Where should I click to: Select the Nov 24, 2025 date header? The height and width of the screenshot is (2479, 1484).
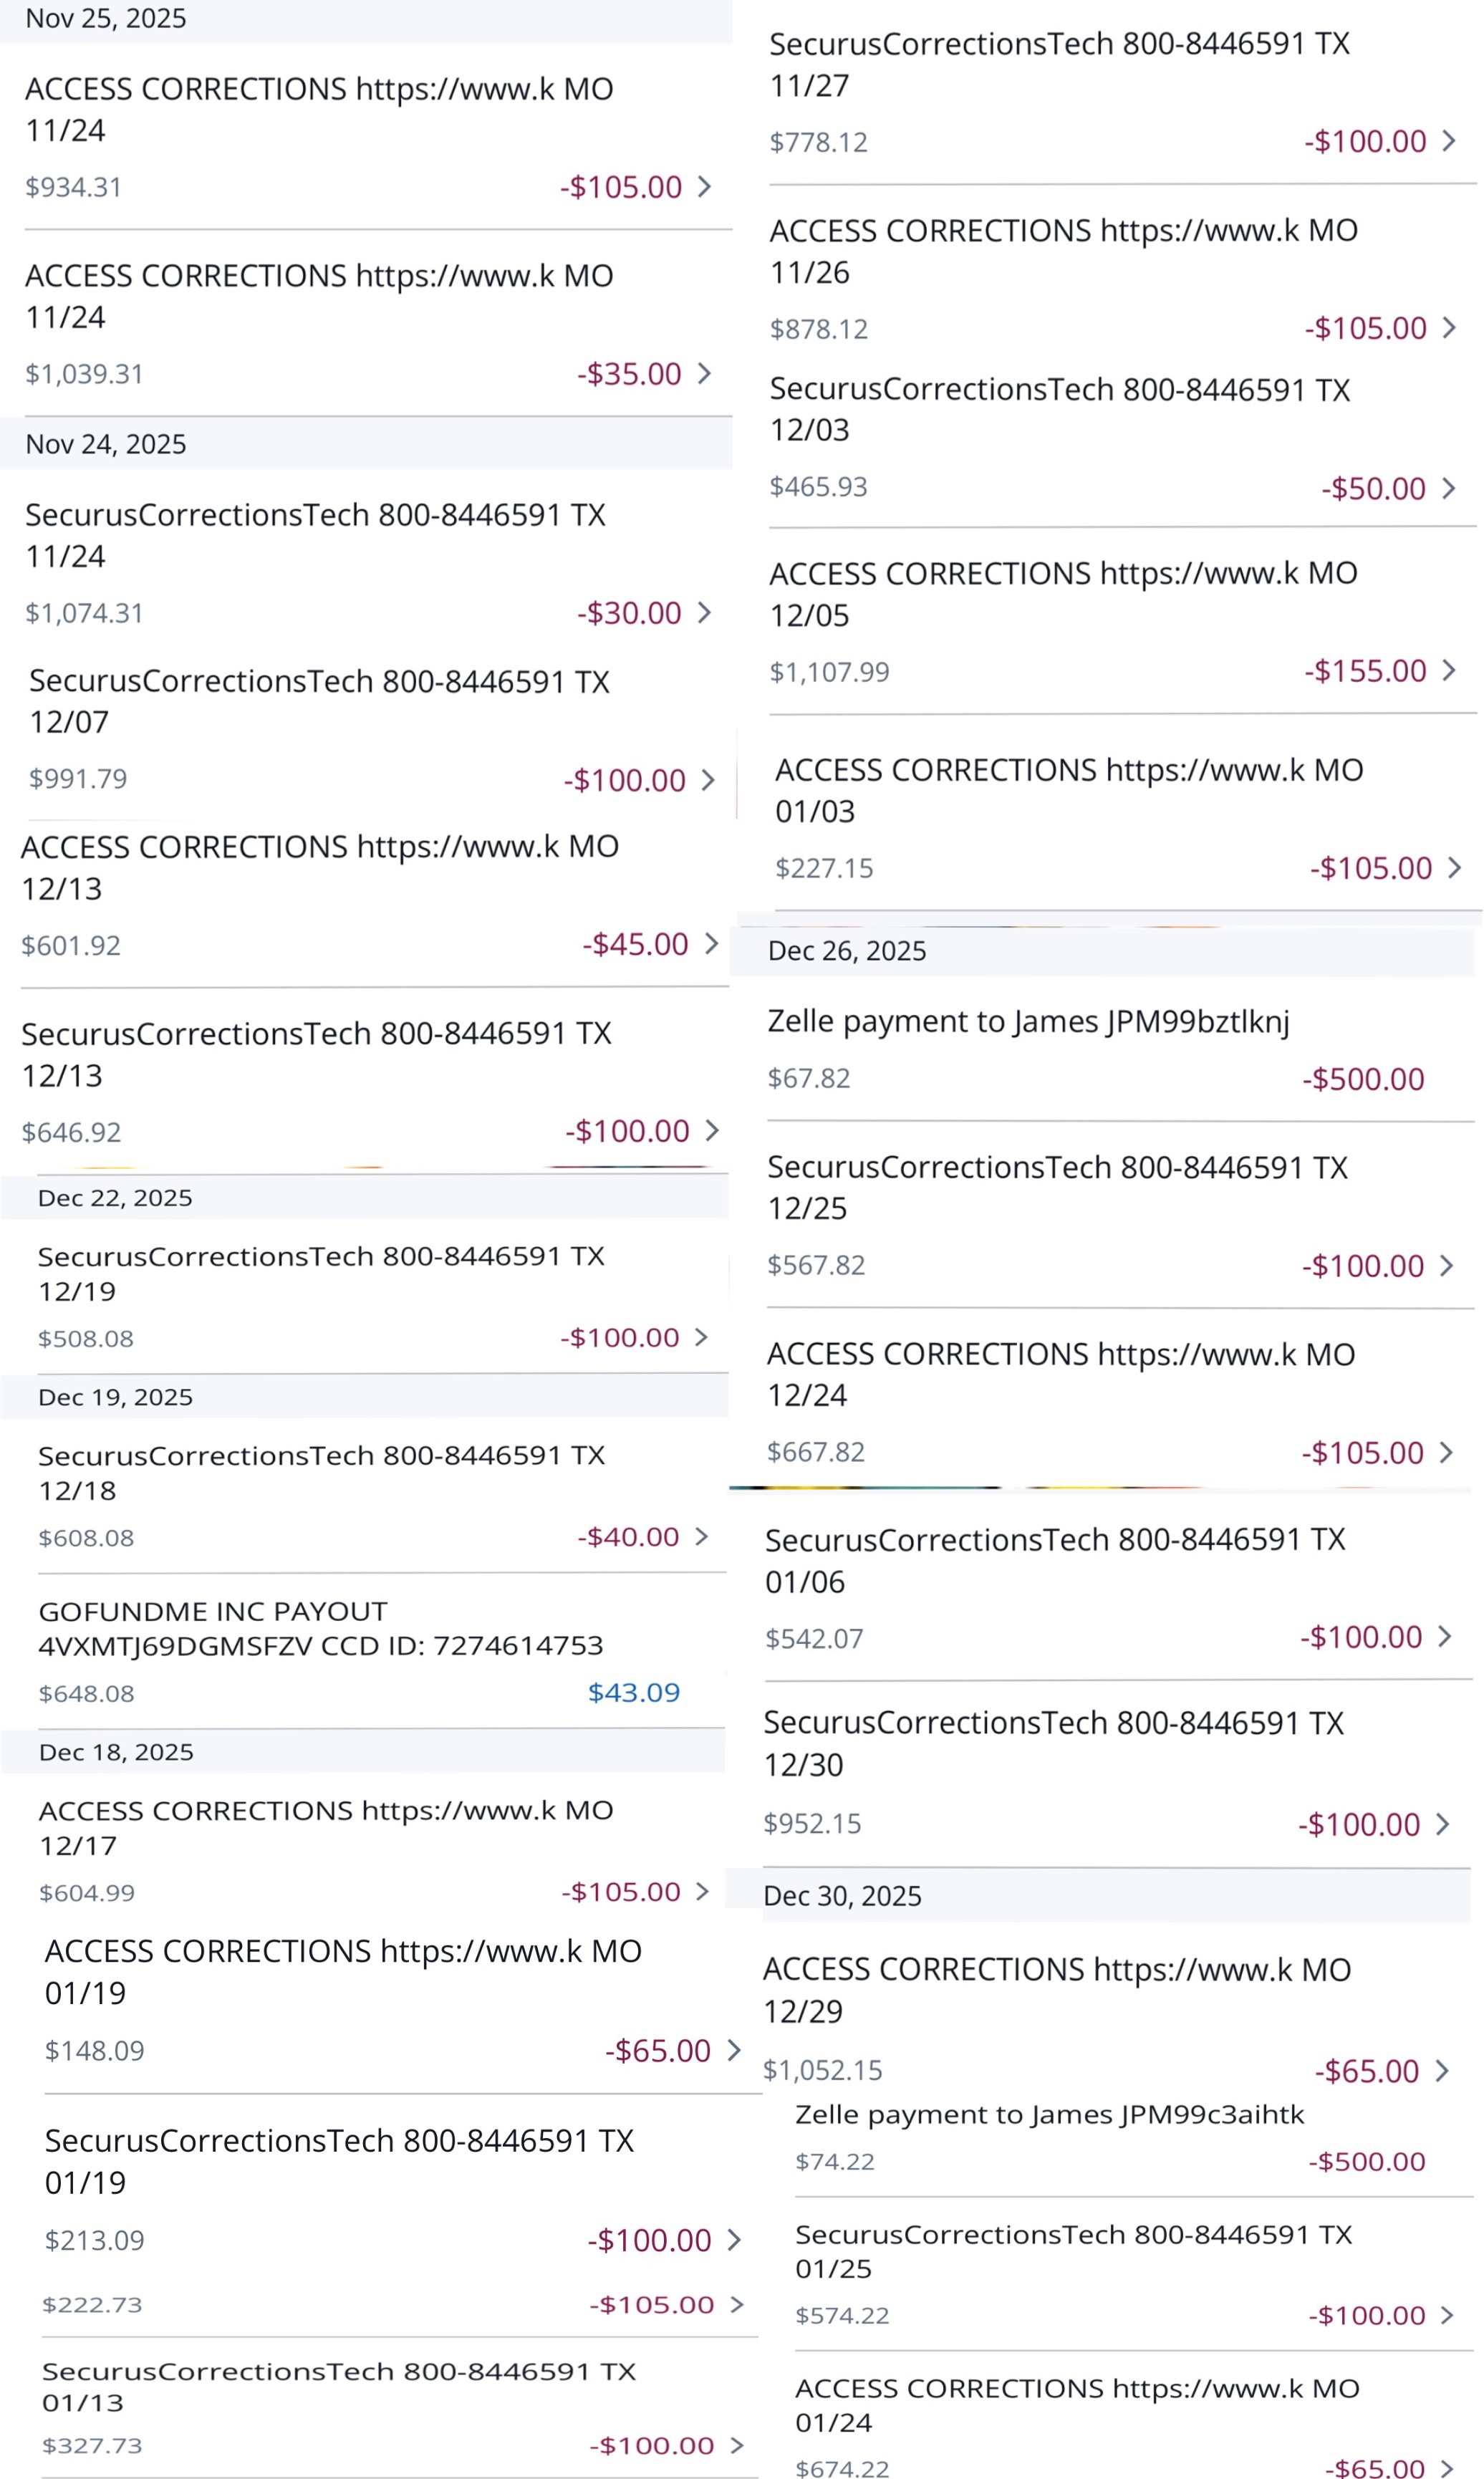106,444
